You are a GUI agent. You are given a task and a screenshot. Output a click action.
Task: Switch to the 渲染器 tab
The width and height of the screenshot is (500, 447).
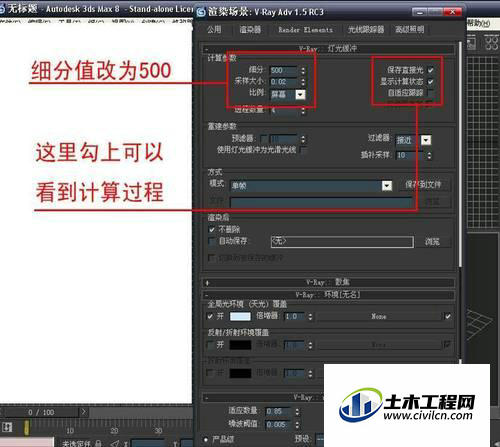pos(250,29)
